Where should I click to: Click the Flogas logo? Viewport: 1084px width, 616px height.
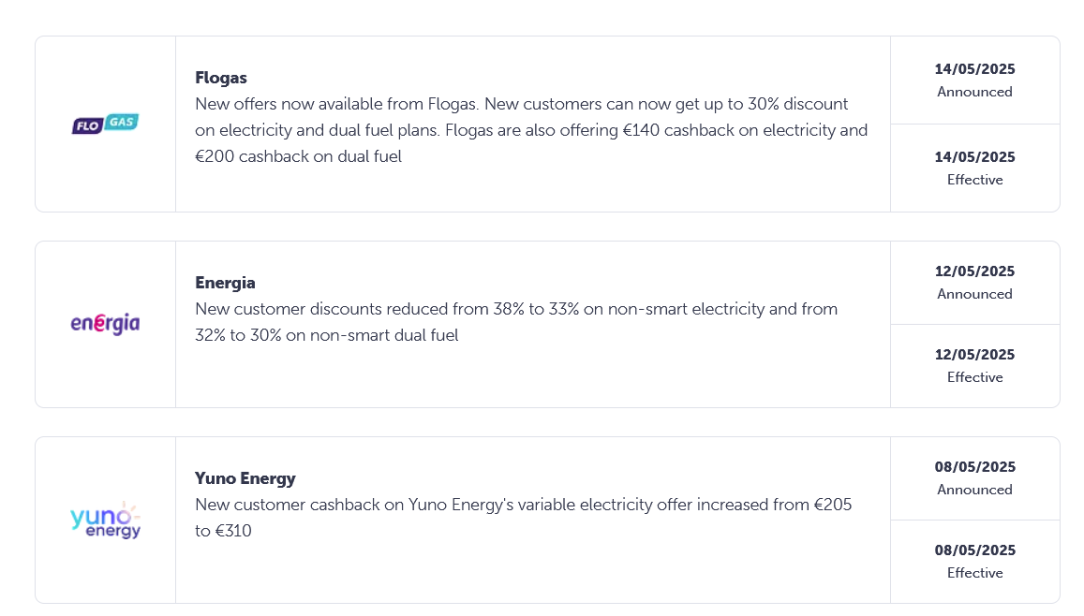click(x=105, y=124)
